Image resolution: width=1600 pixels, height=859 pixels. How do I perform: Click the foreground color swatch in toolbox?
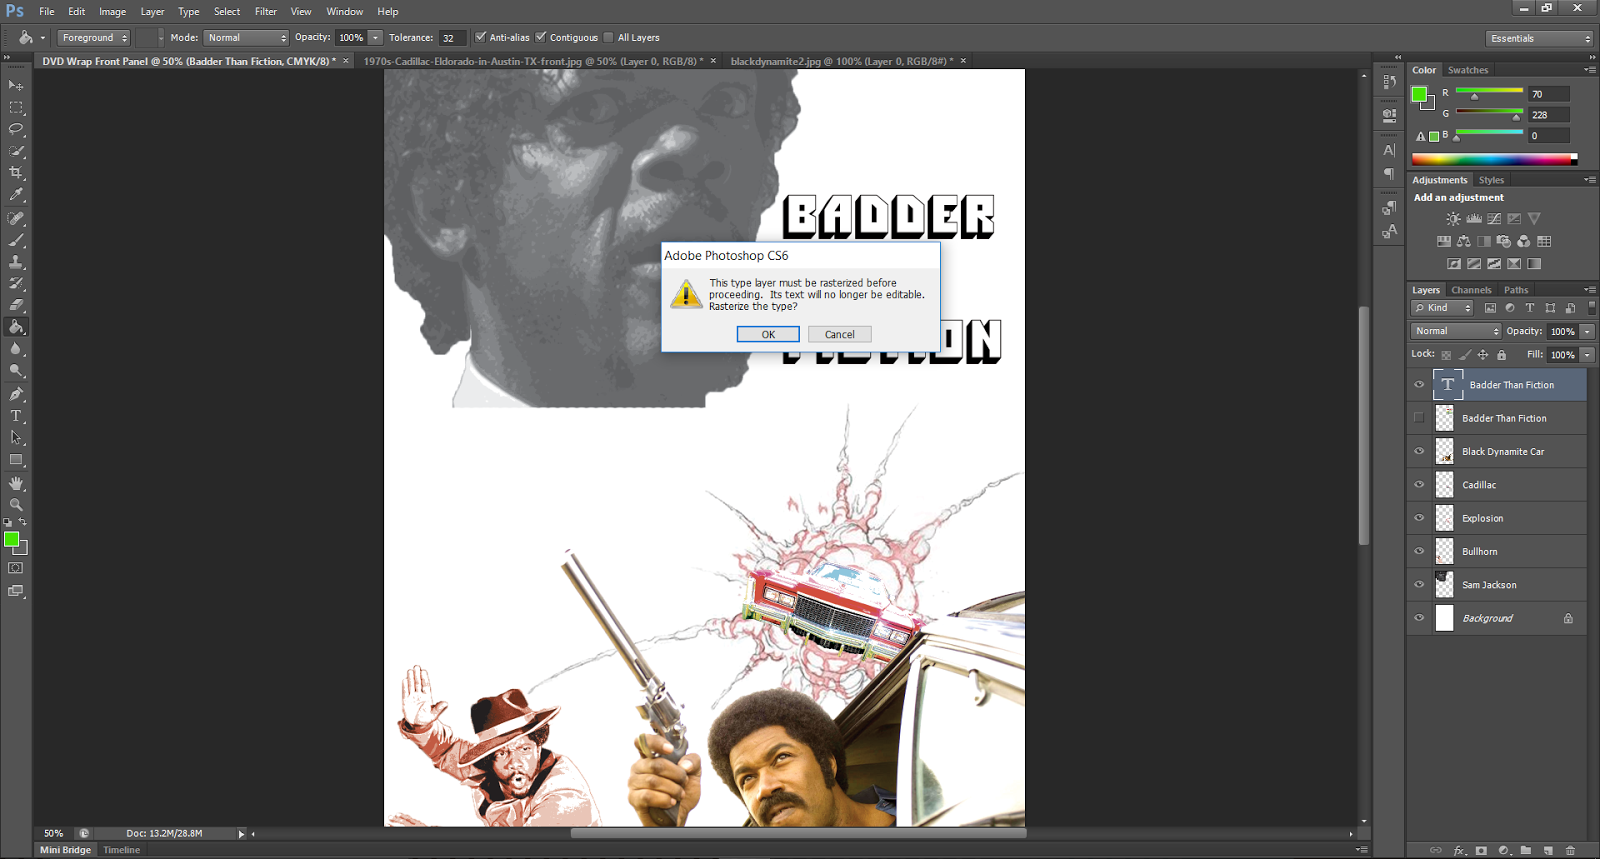tap(11, 540)
